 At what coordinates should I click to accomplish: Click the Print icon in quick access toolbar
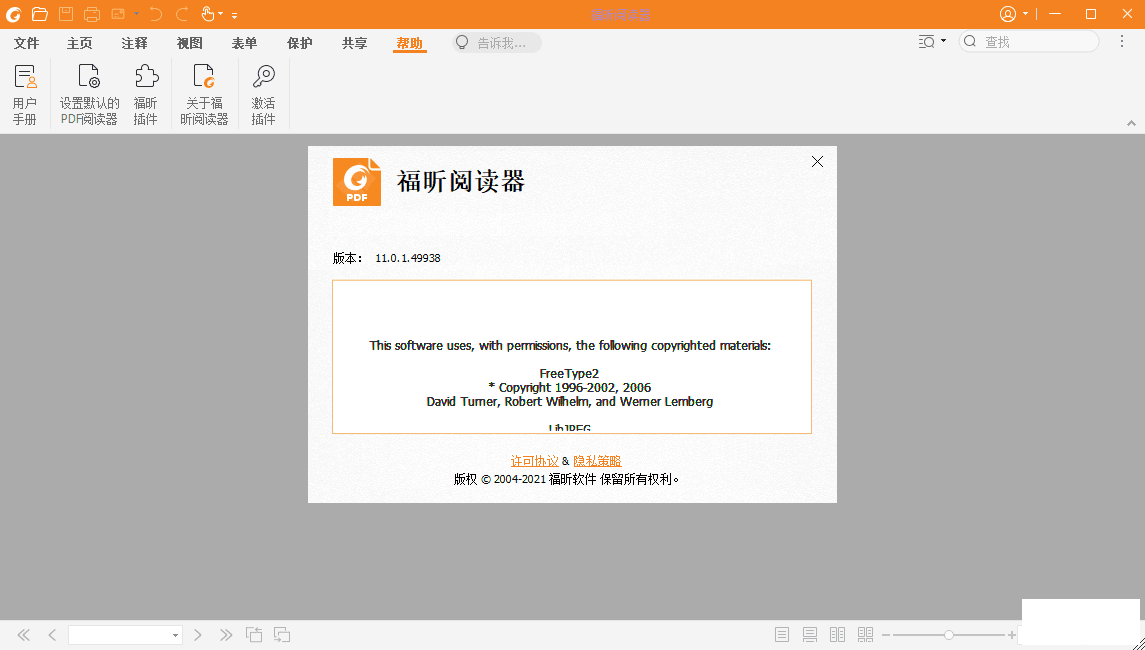(92, 14)
